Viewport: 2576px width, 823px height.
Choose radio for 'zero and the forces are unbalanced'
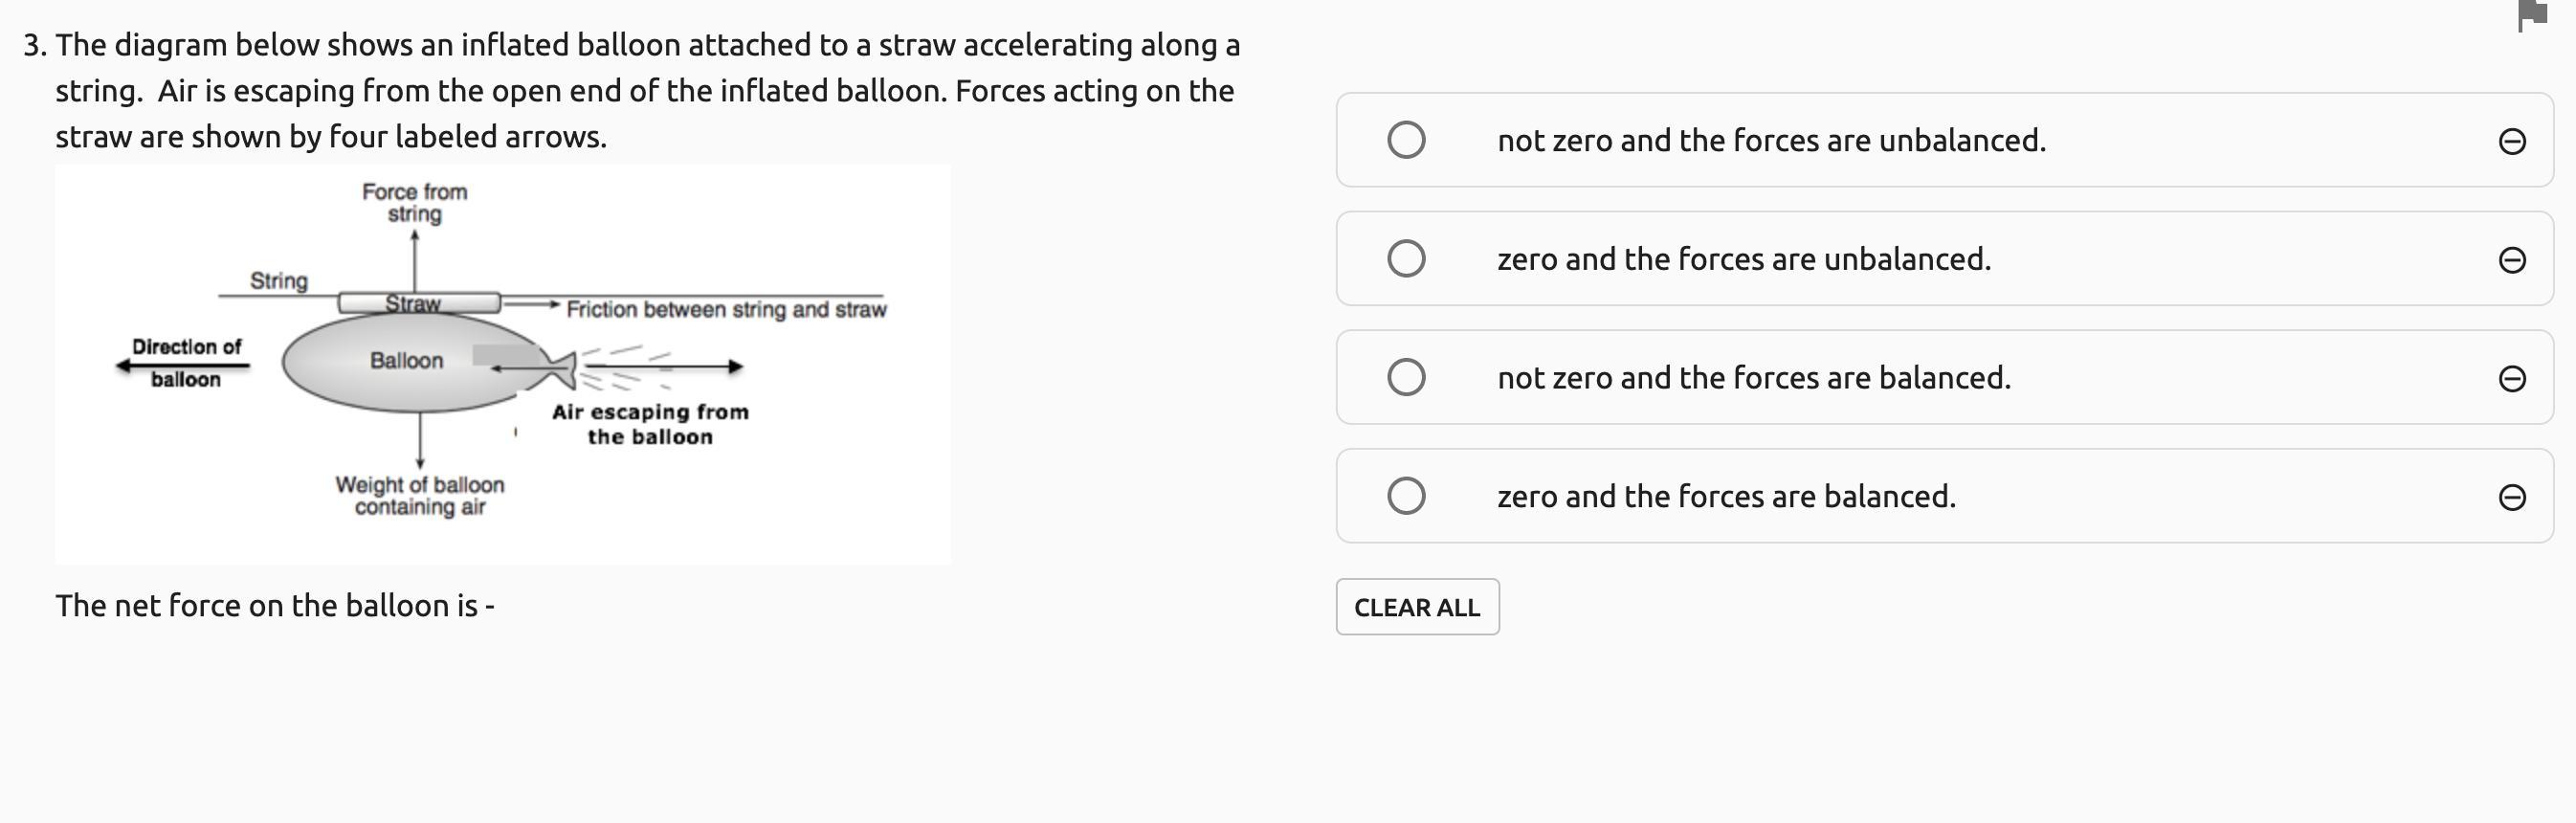tap(1406, 259)
